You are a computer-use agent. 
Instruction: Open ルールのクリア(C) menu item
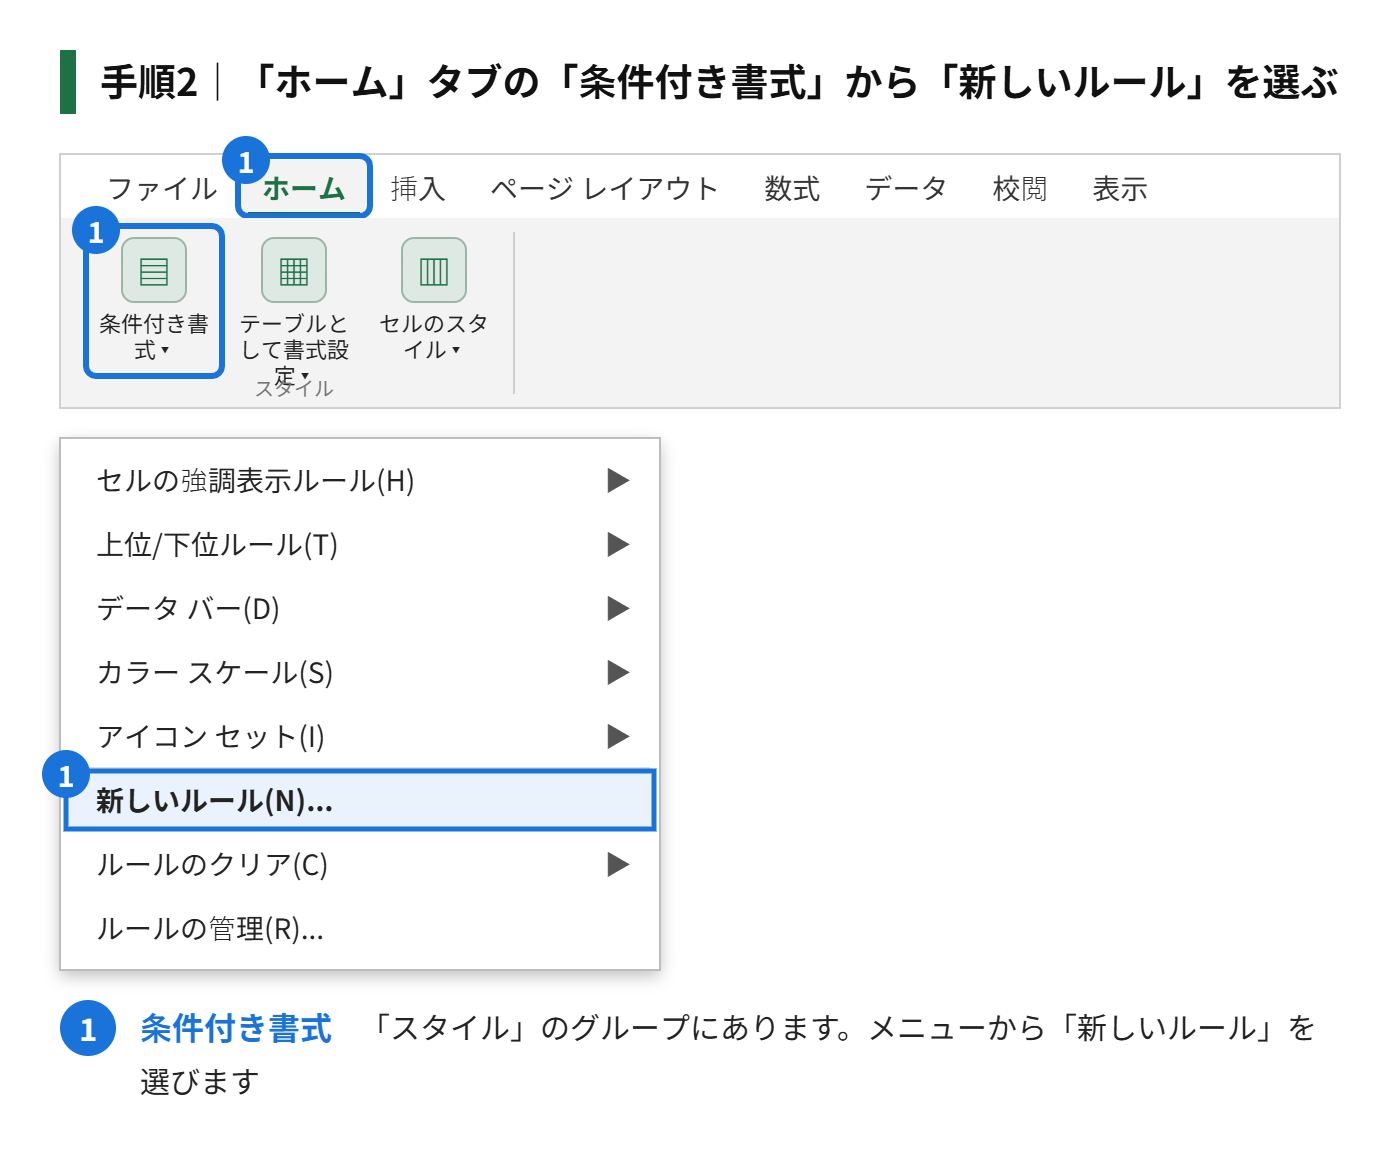(360, 865)
